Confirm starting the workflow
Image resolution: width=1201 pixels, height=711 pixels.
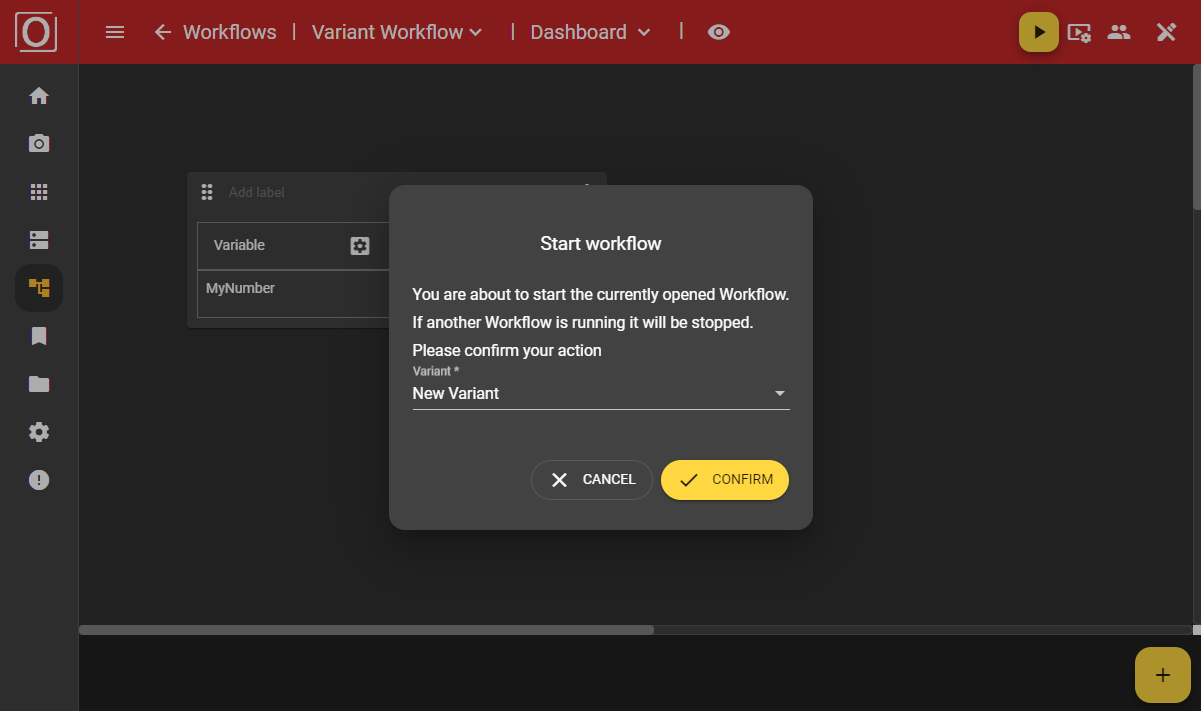click(725, 480)
